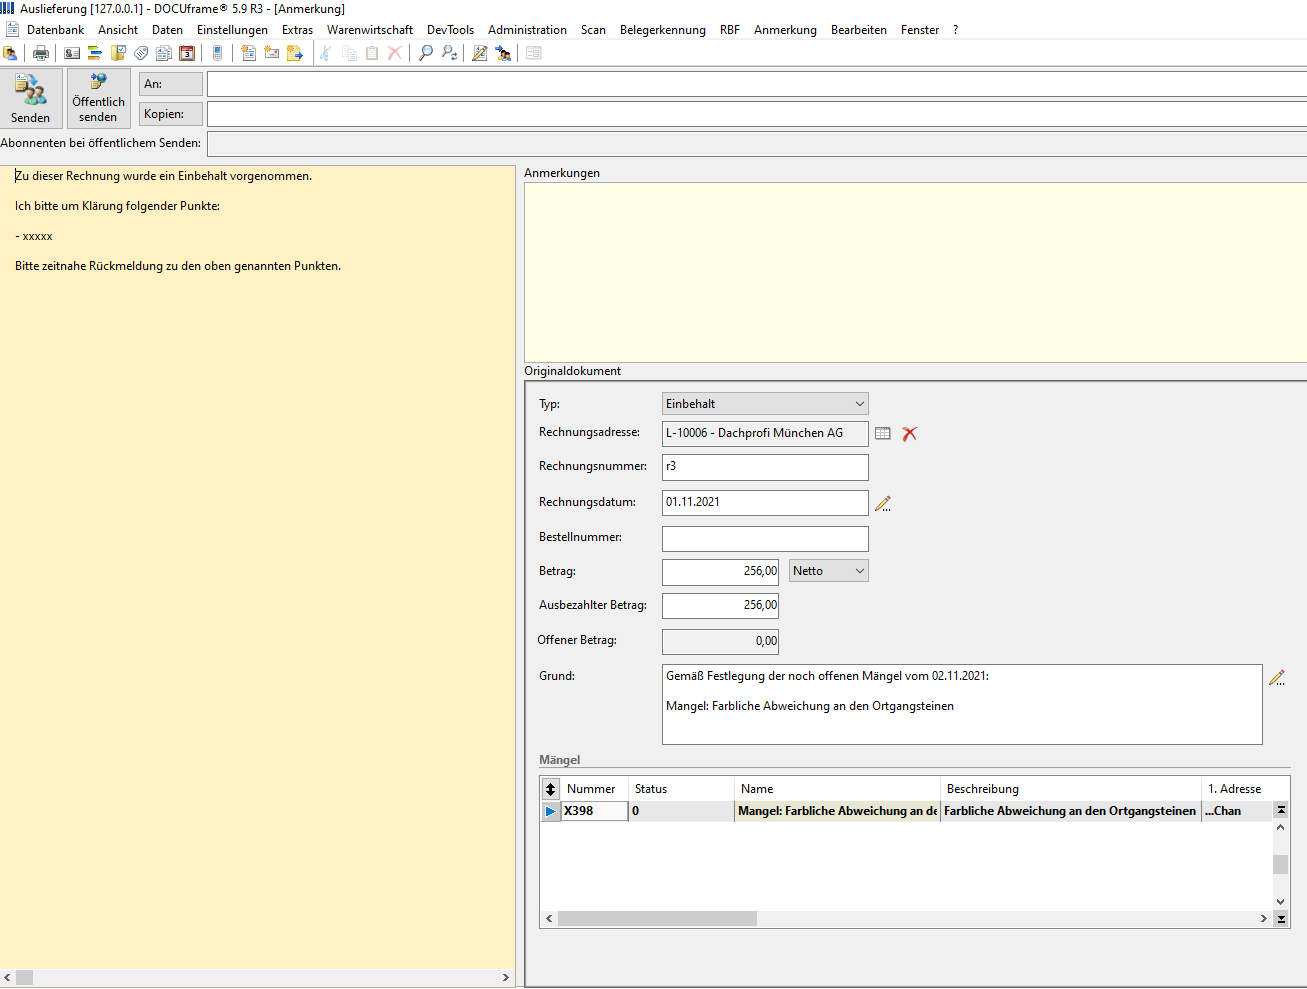
Task: Click cell 'Farbliche Abweichung an den Ortgangsteinen'
Action: tap(1070, 811)
